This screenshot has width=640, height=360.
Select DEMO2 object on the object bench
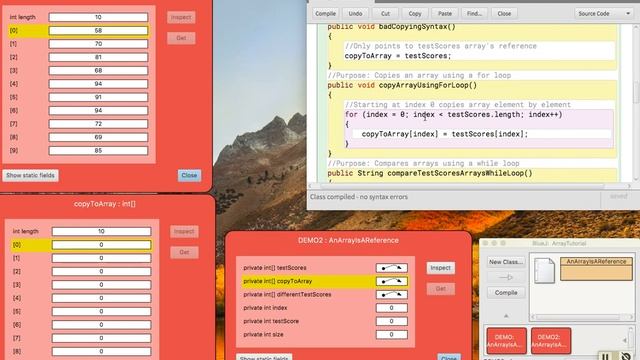pos(551,340)
